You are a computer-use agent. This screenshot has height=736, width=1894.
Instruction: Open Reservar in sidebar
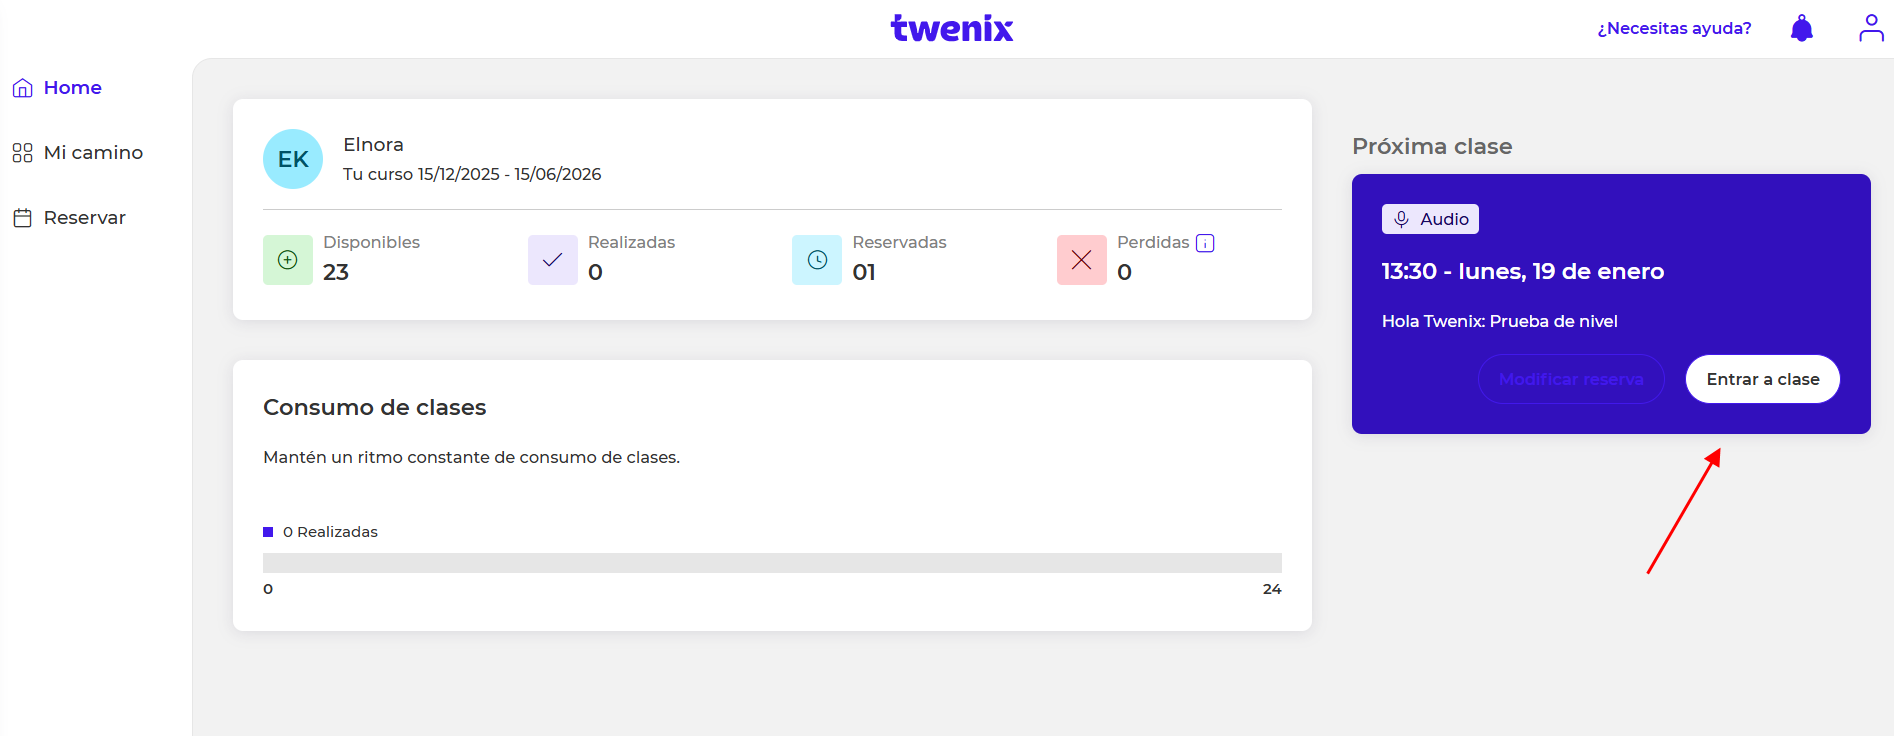[x=84, y=218]
